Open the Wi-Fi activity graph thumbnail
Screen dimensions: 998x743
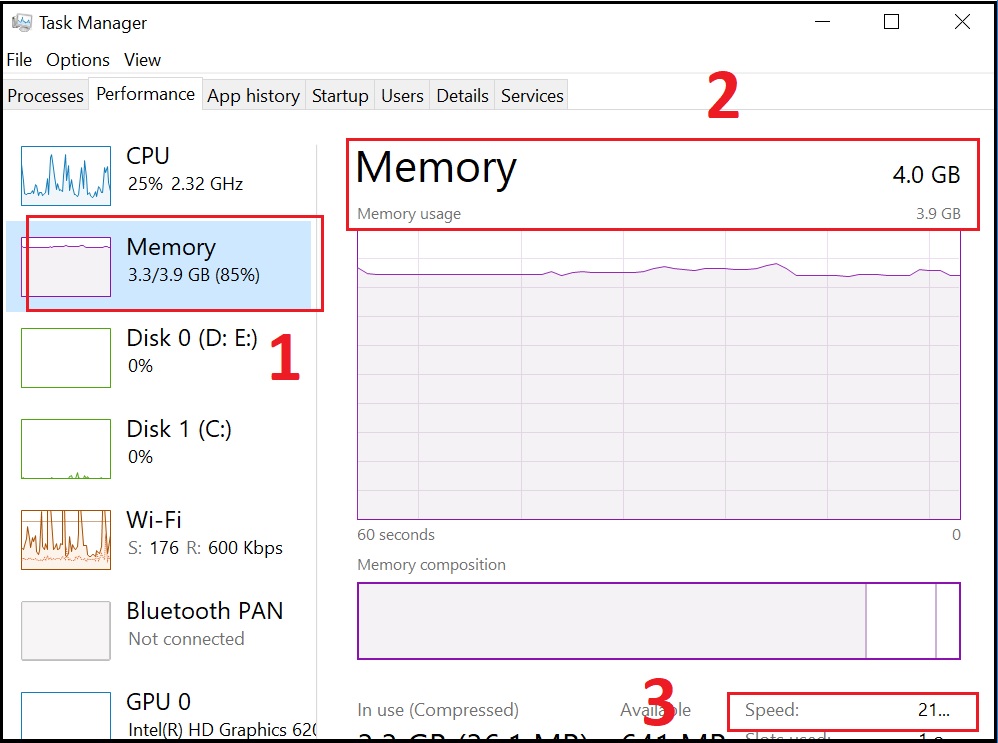tap(66, 540)
